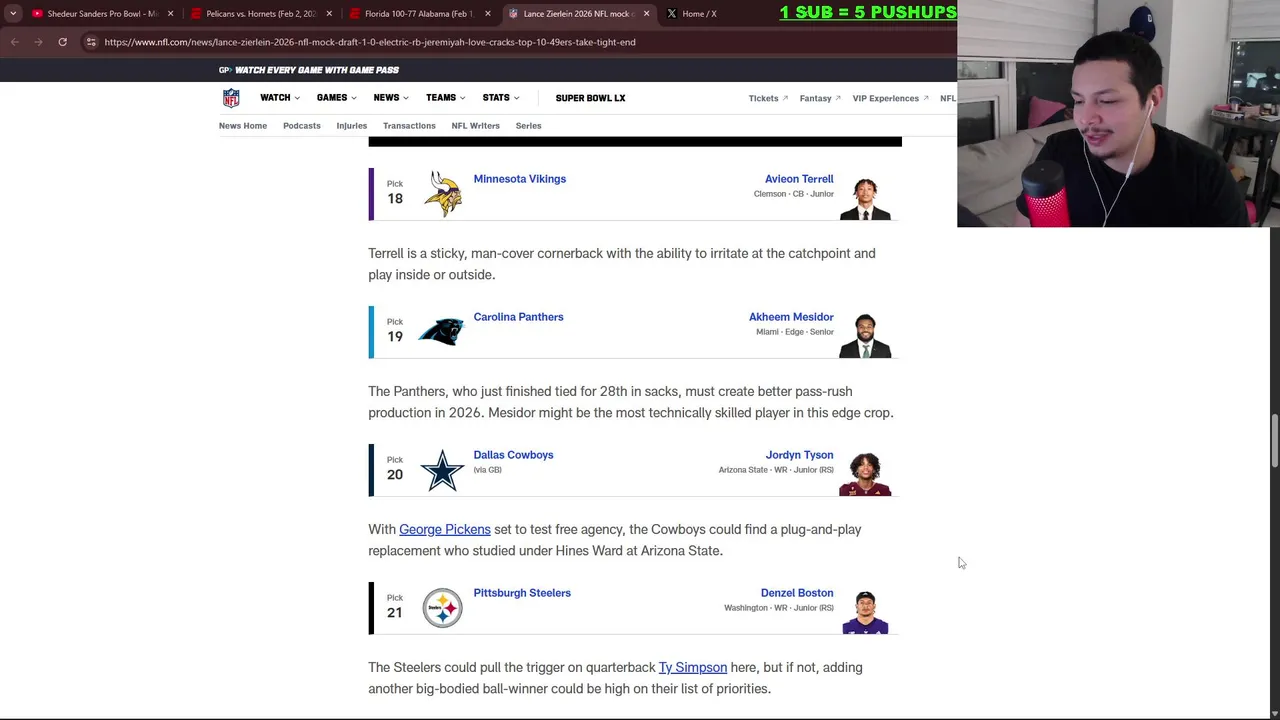
Task: Click the browser back arrow
Action: (14, 42)
